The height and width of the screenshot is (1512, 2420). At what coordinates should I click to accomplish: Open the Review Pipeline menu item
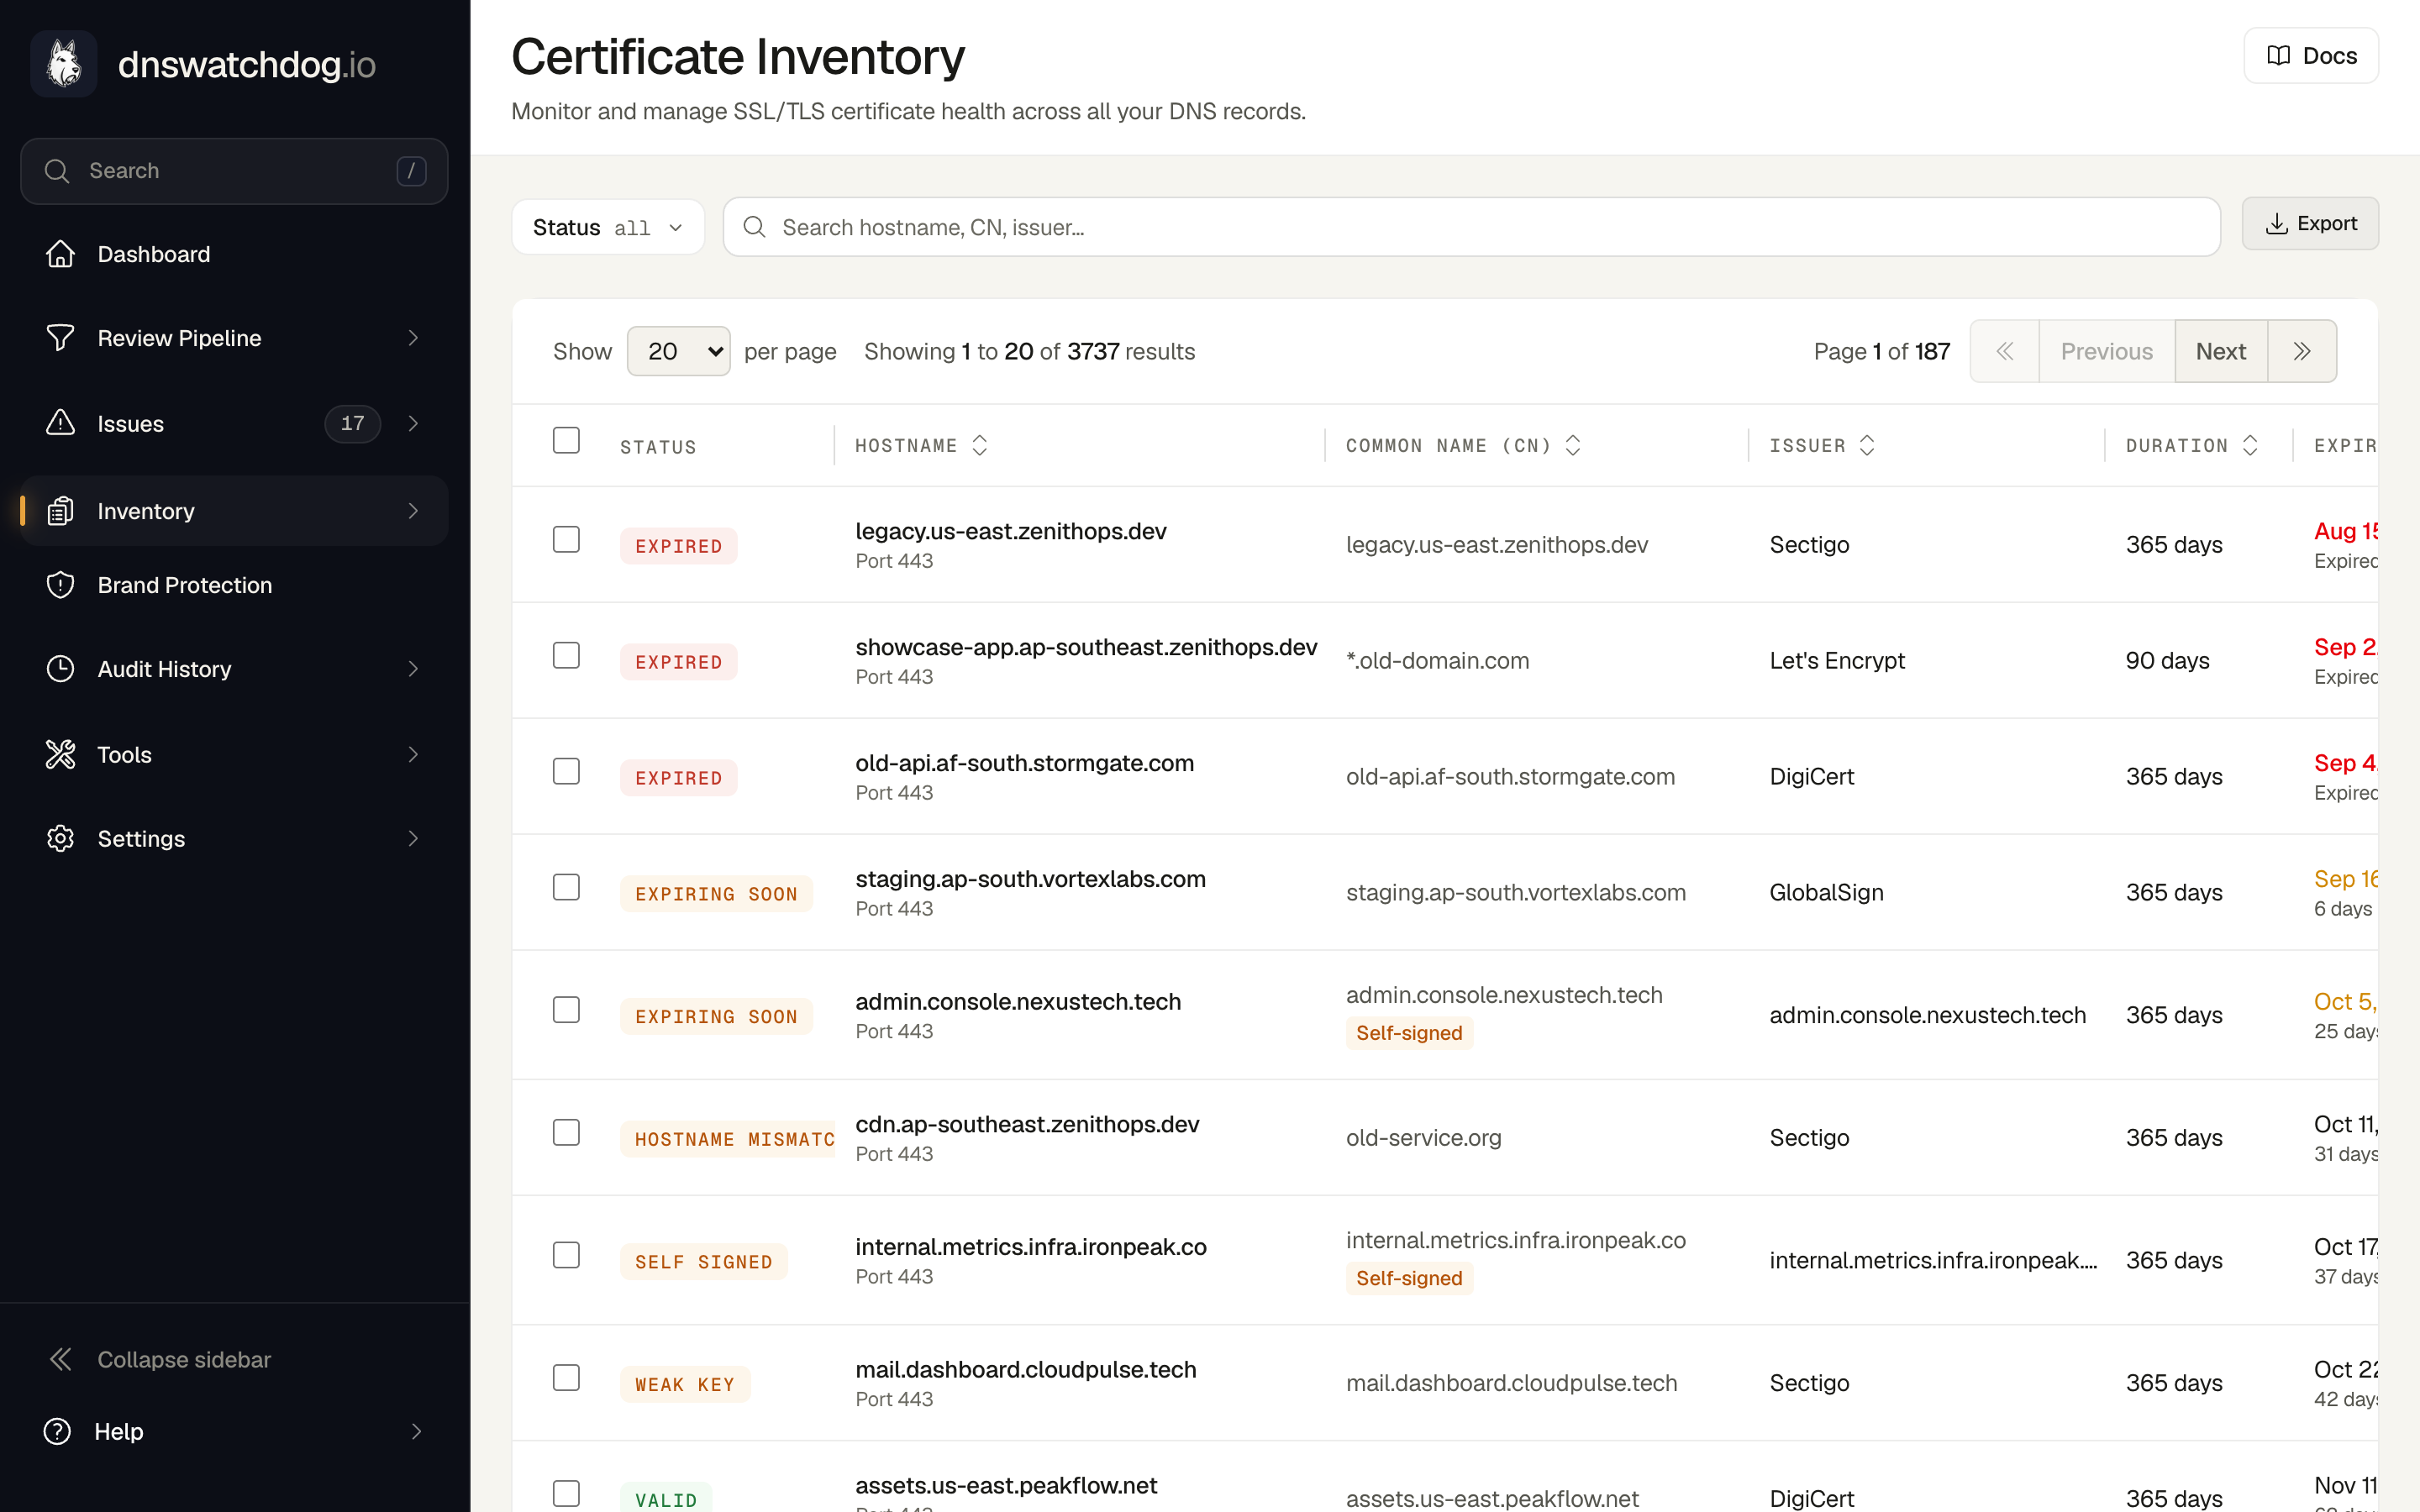234,338
